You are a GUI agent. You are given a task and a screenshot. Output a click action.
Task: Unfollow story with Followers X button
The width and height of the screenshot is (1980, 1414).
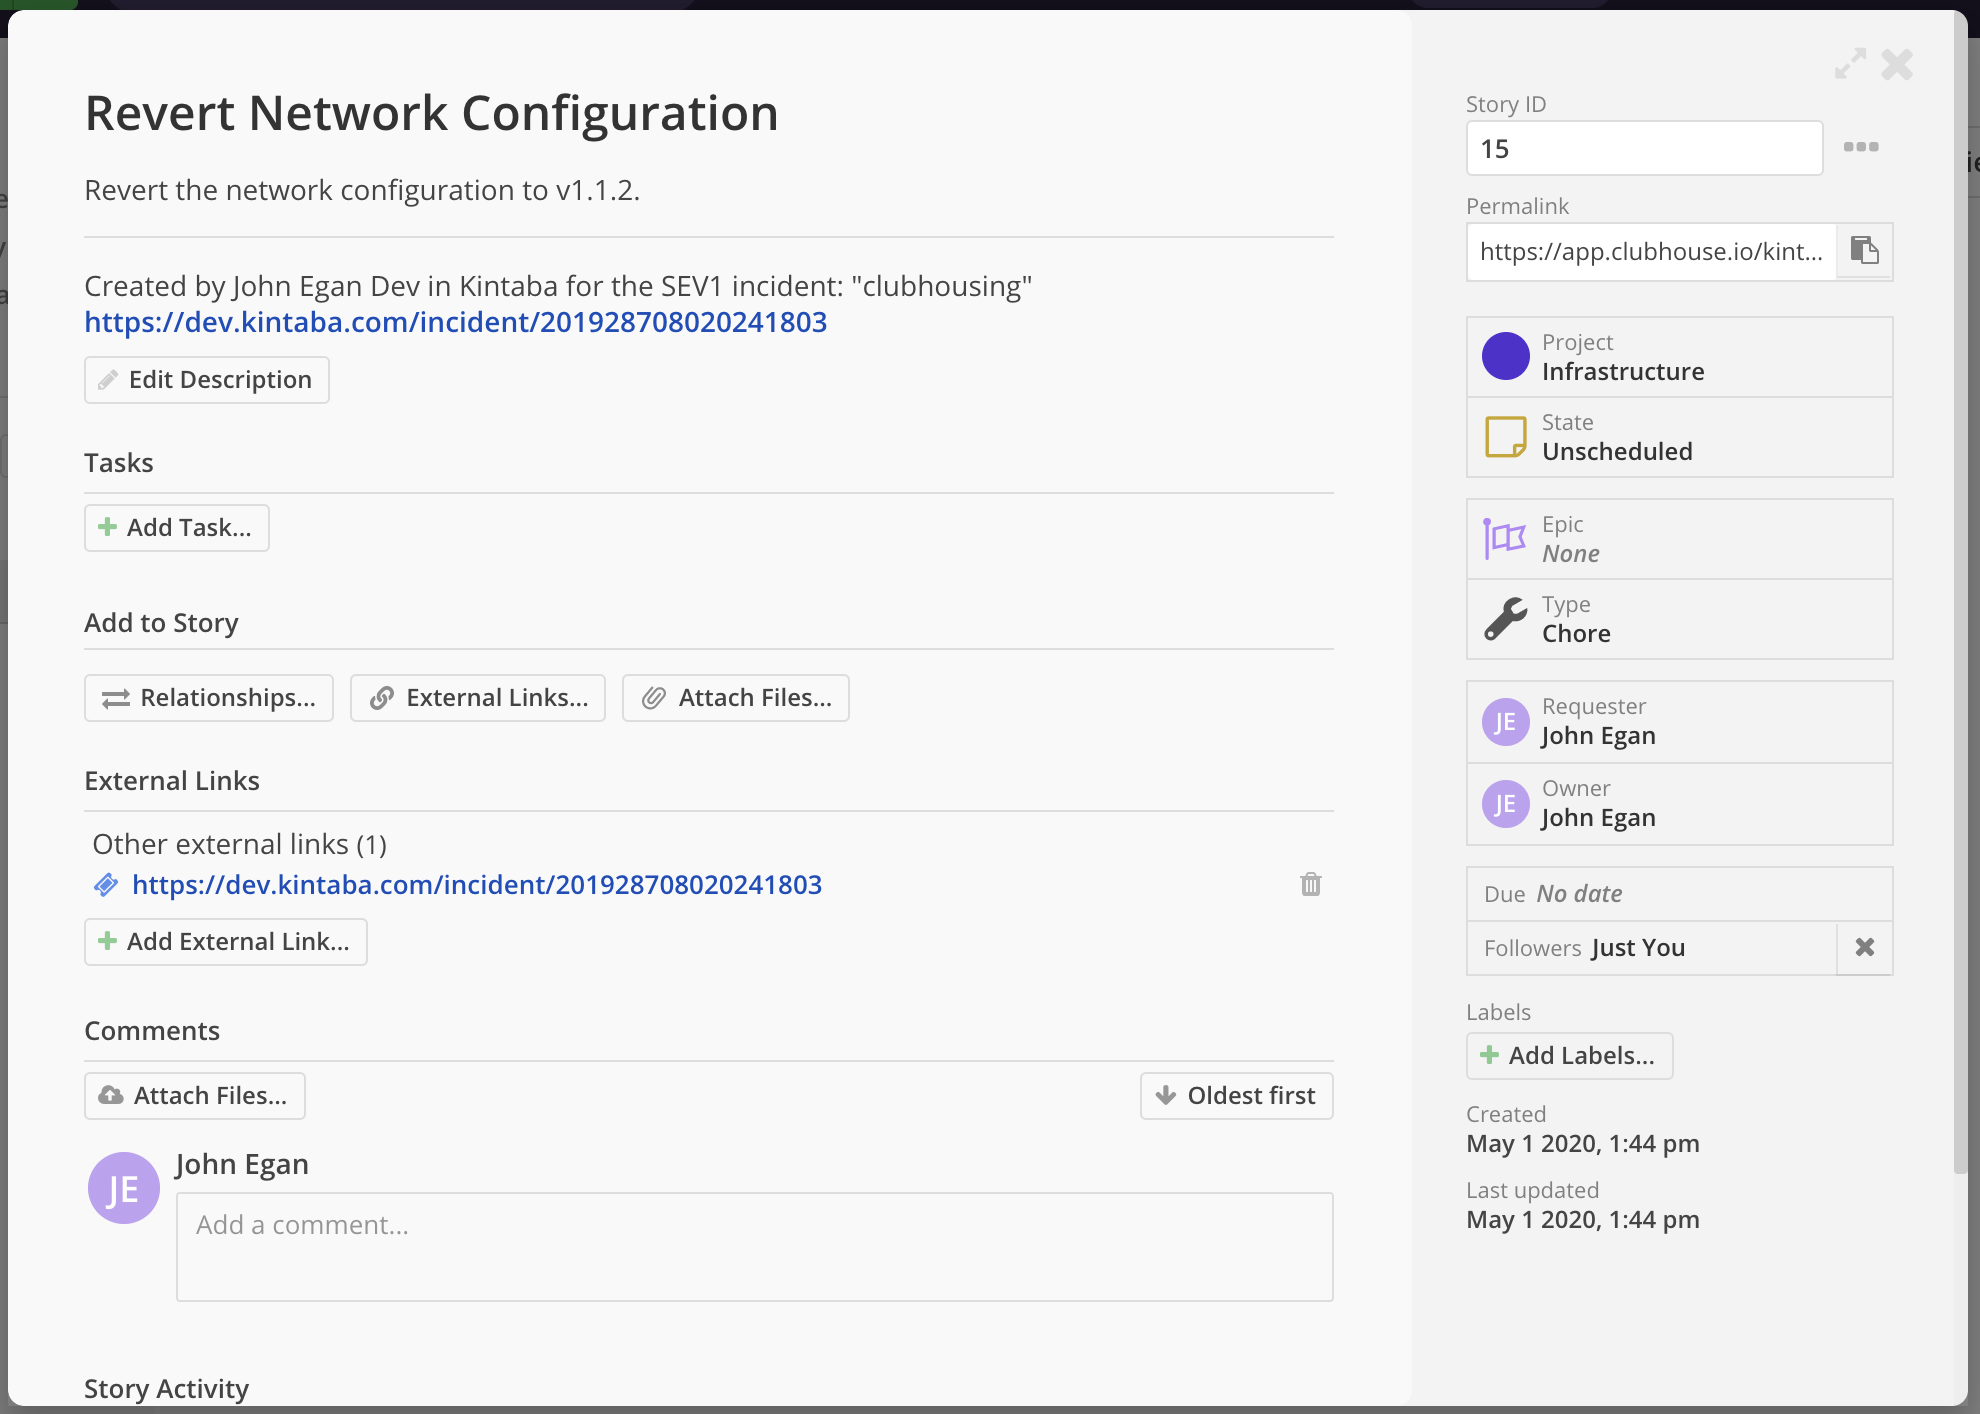[1864, 947]
